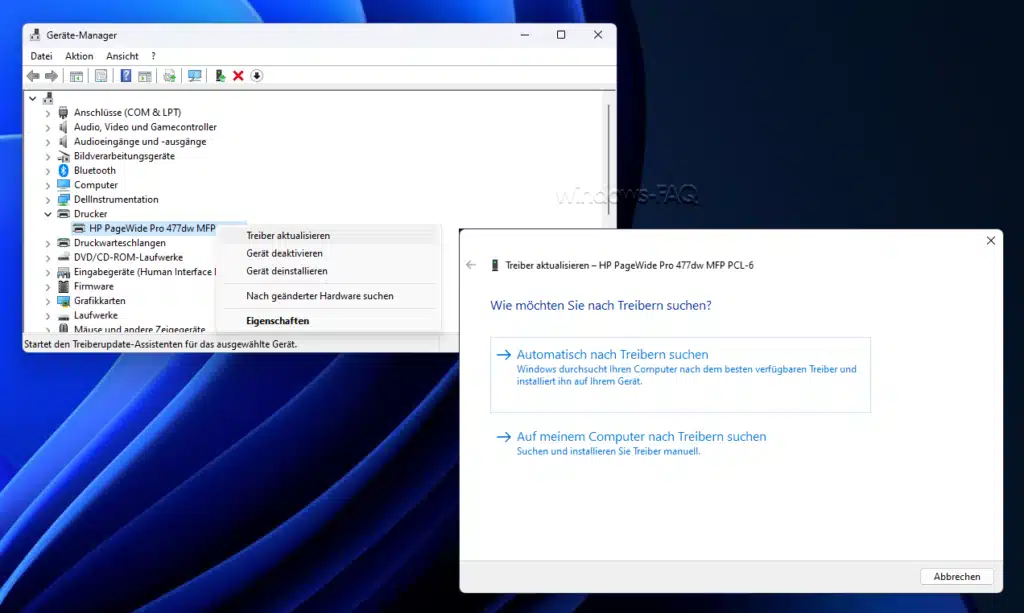Click the Bildverarbeitungsgeräte camera icon

point(63,156)
